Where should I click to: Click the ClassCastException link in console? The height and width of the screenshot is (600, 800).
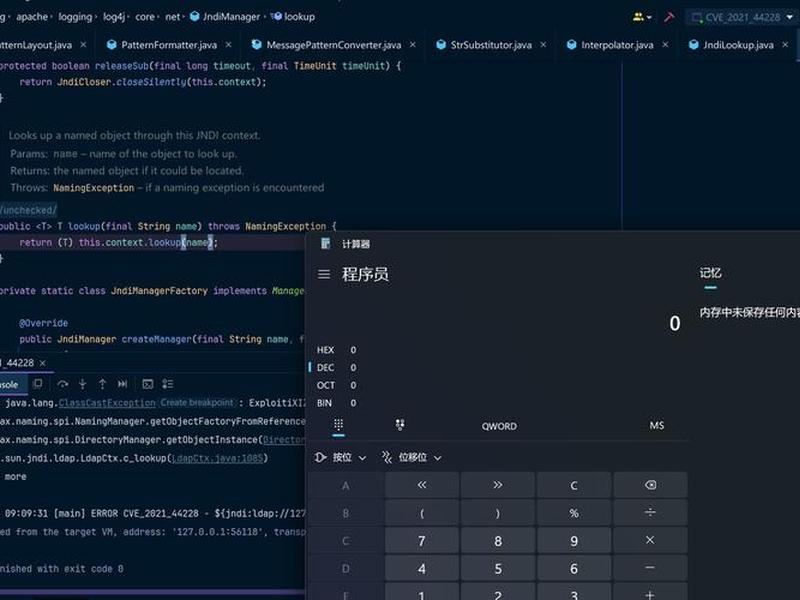coord(107,403)
